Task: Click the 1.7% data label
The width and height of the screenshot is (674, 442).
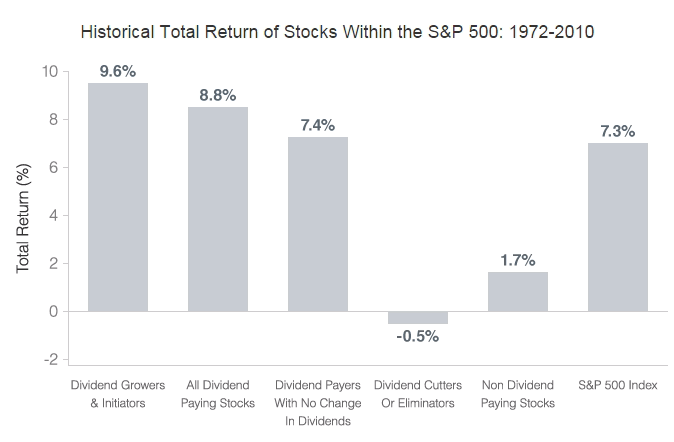Action: tap(518, 260)
